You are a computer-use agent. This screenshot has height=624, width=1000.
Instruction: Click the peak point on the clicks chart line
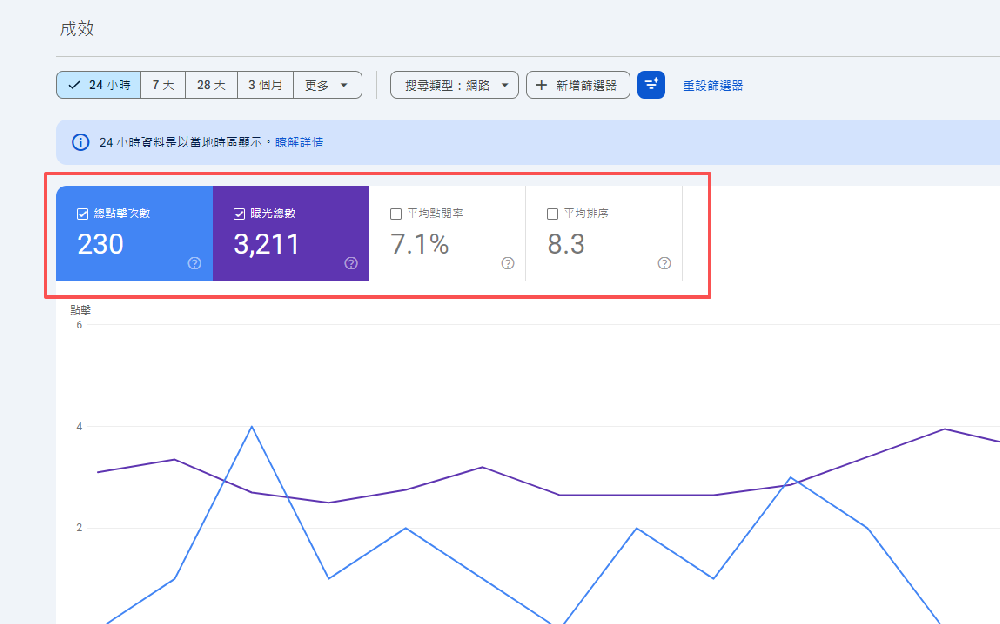point(253,426)
